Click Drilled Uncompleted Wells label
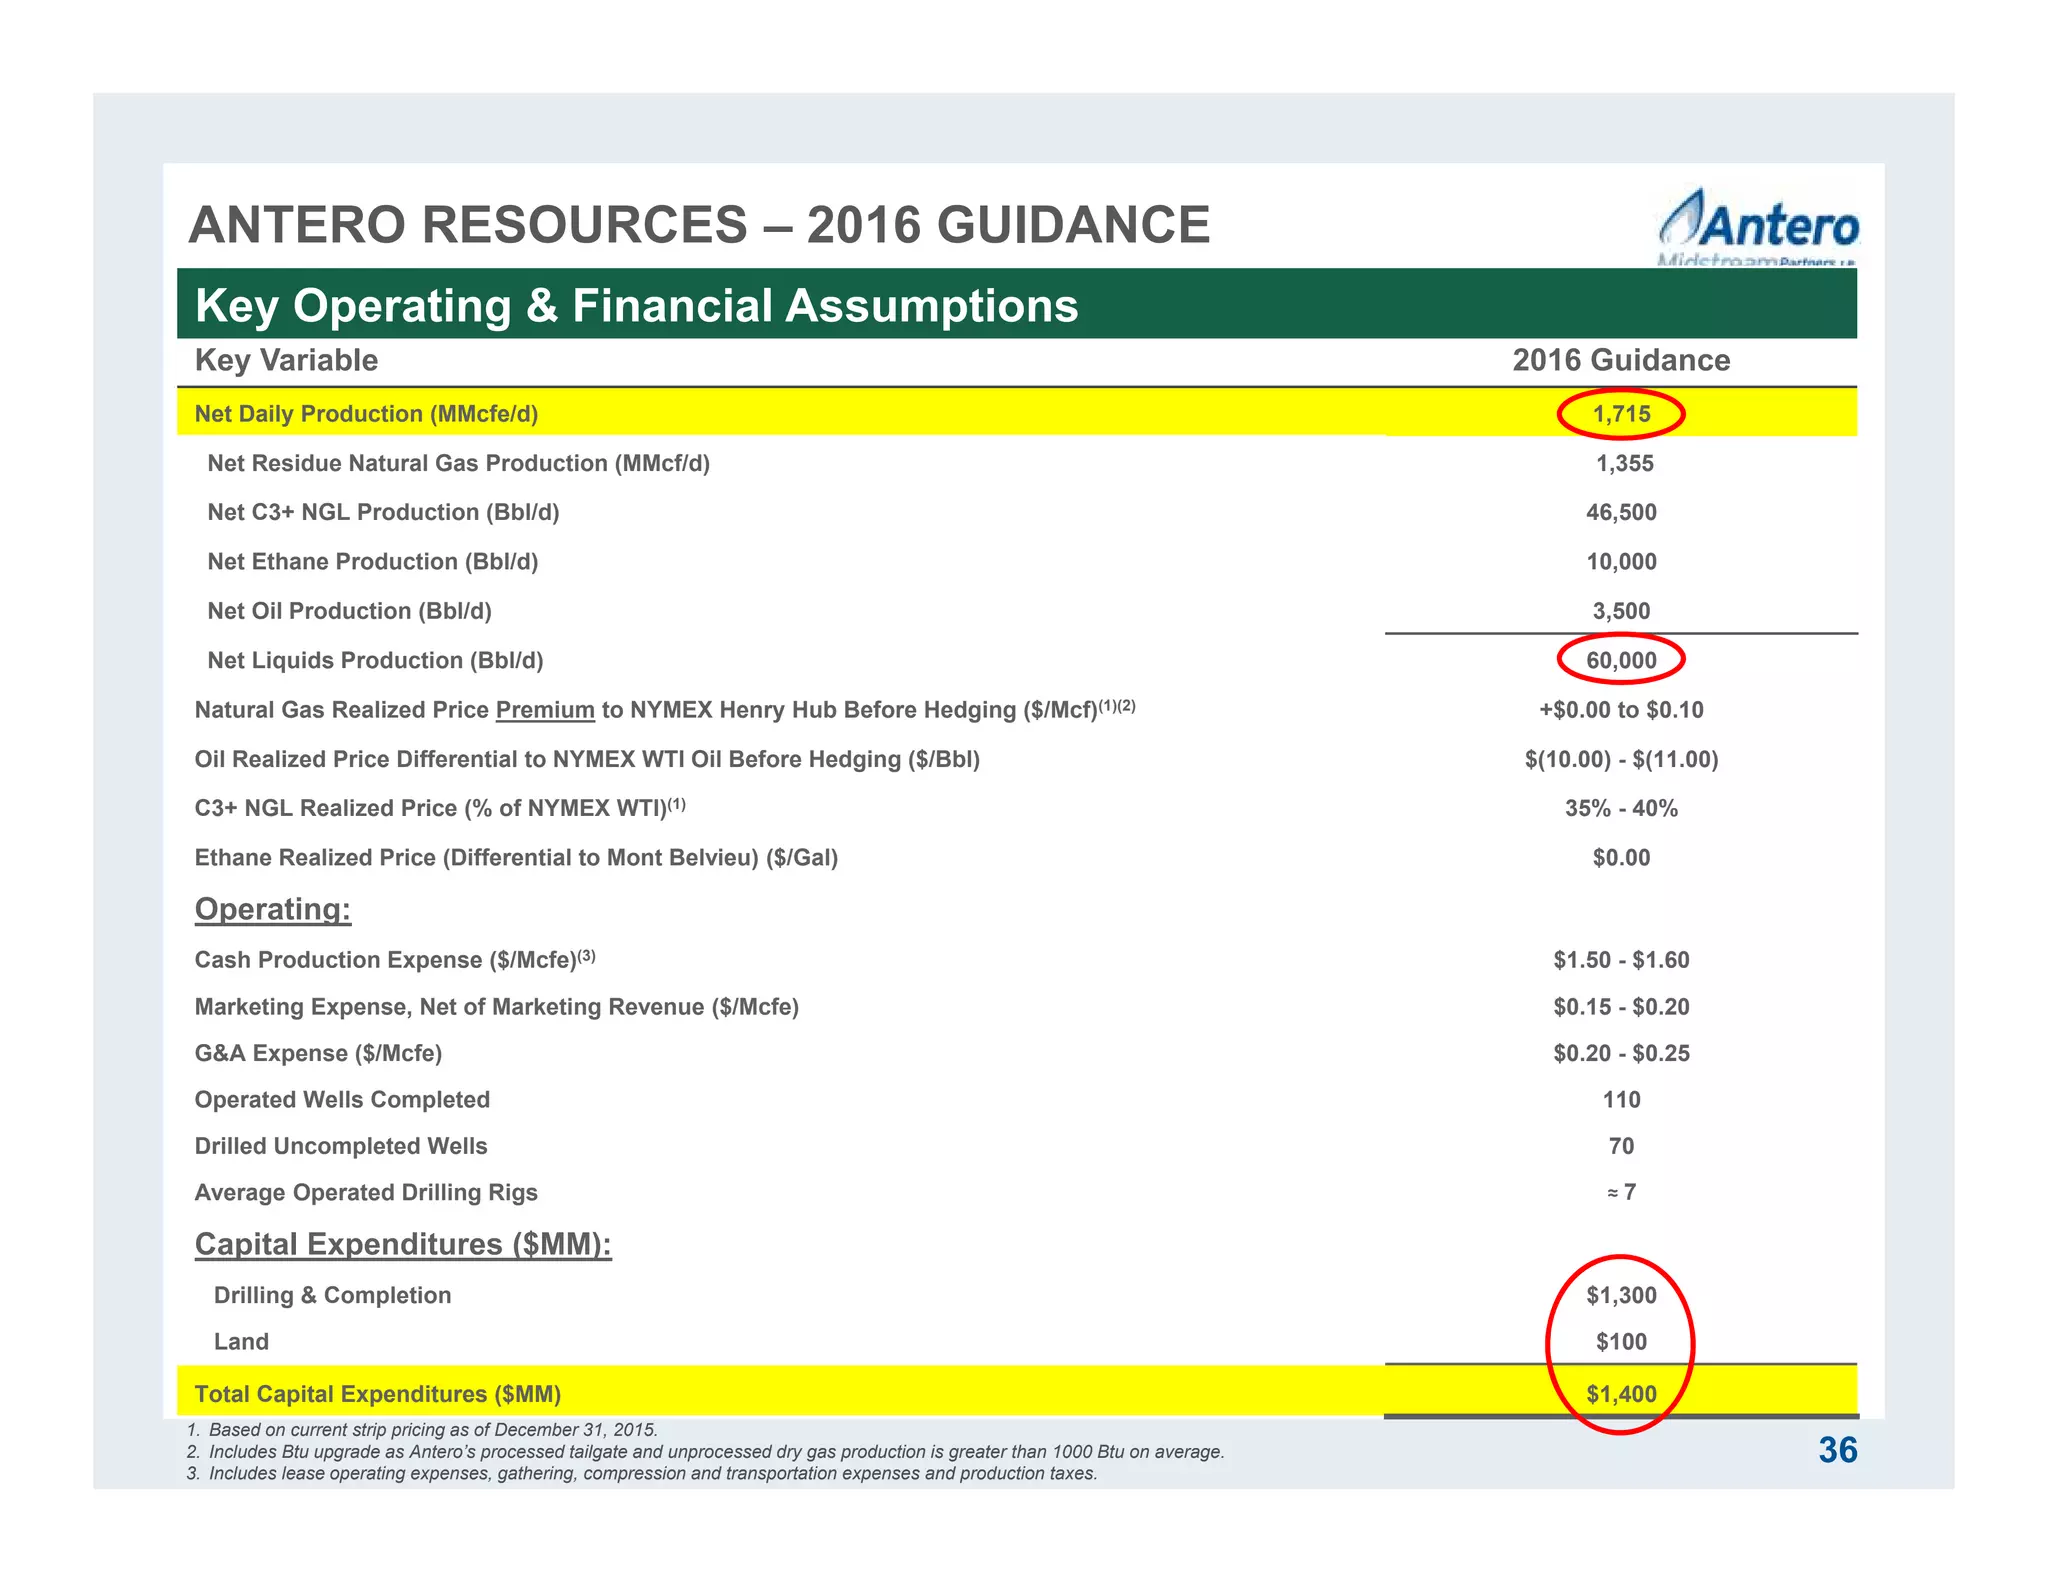Screen dimensions: 2048x1582 [341, 1146]
